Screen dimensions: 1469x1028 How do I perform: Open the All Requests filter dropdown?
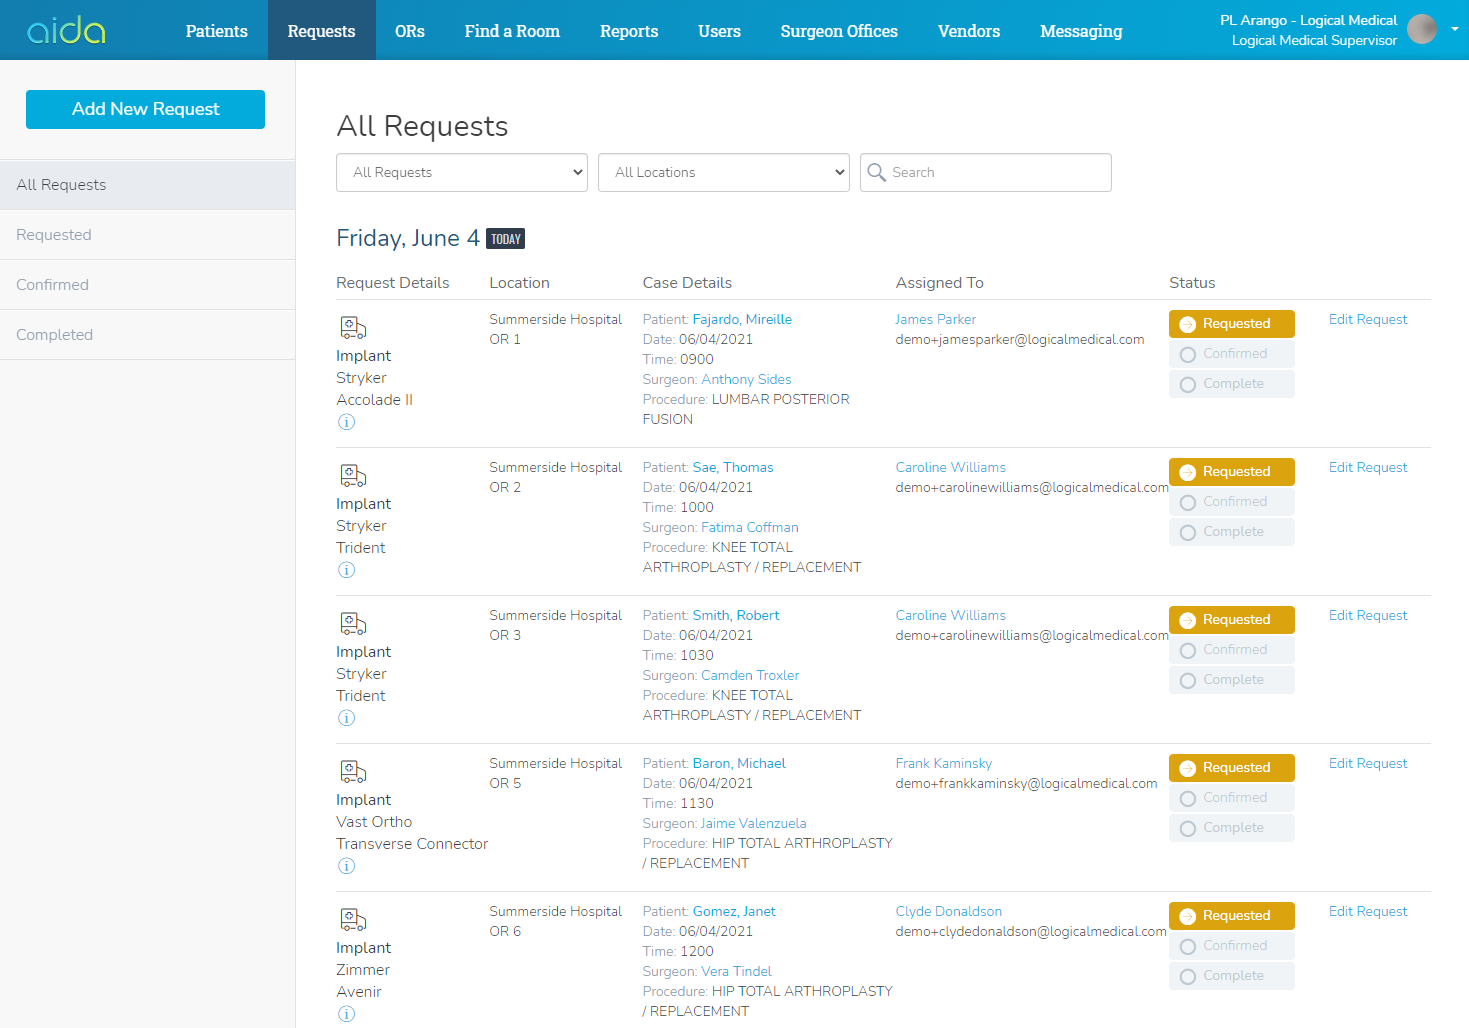pyautogui.click(x=461, y=172)
